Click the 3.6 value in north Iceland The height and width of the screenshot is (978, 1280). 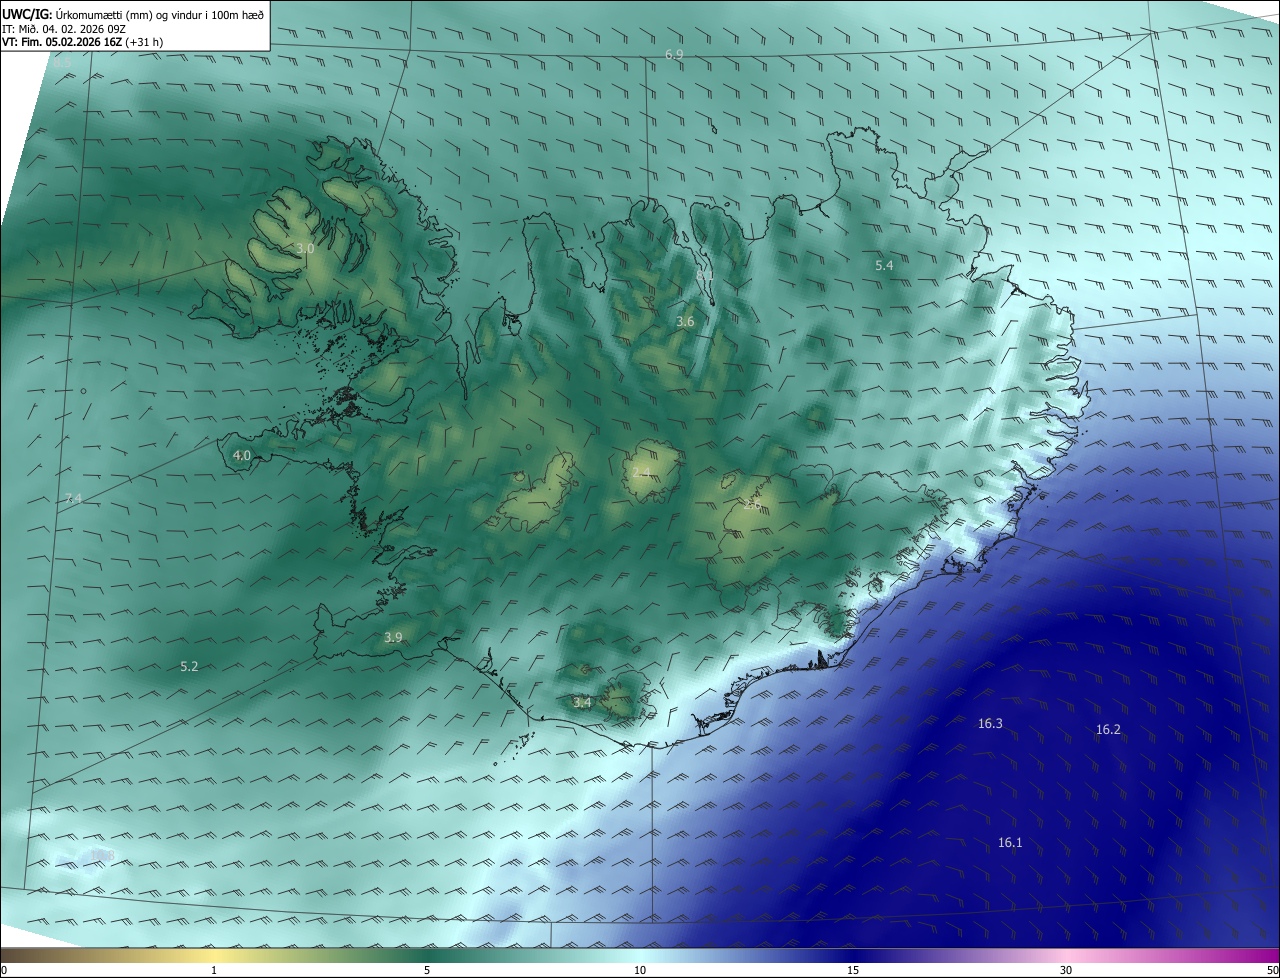coord(685,322)
